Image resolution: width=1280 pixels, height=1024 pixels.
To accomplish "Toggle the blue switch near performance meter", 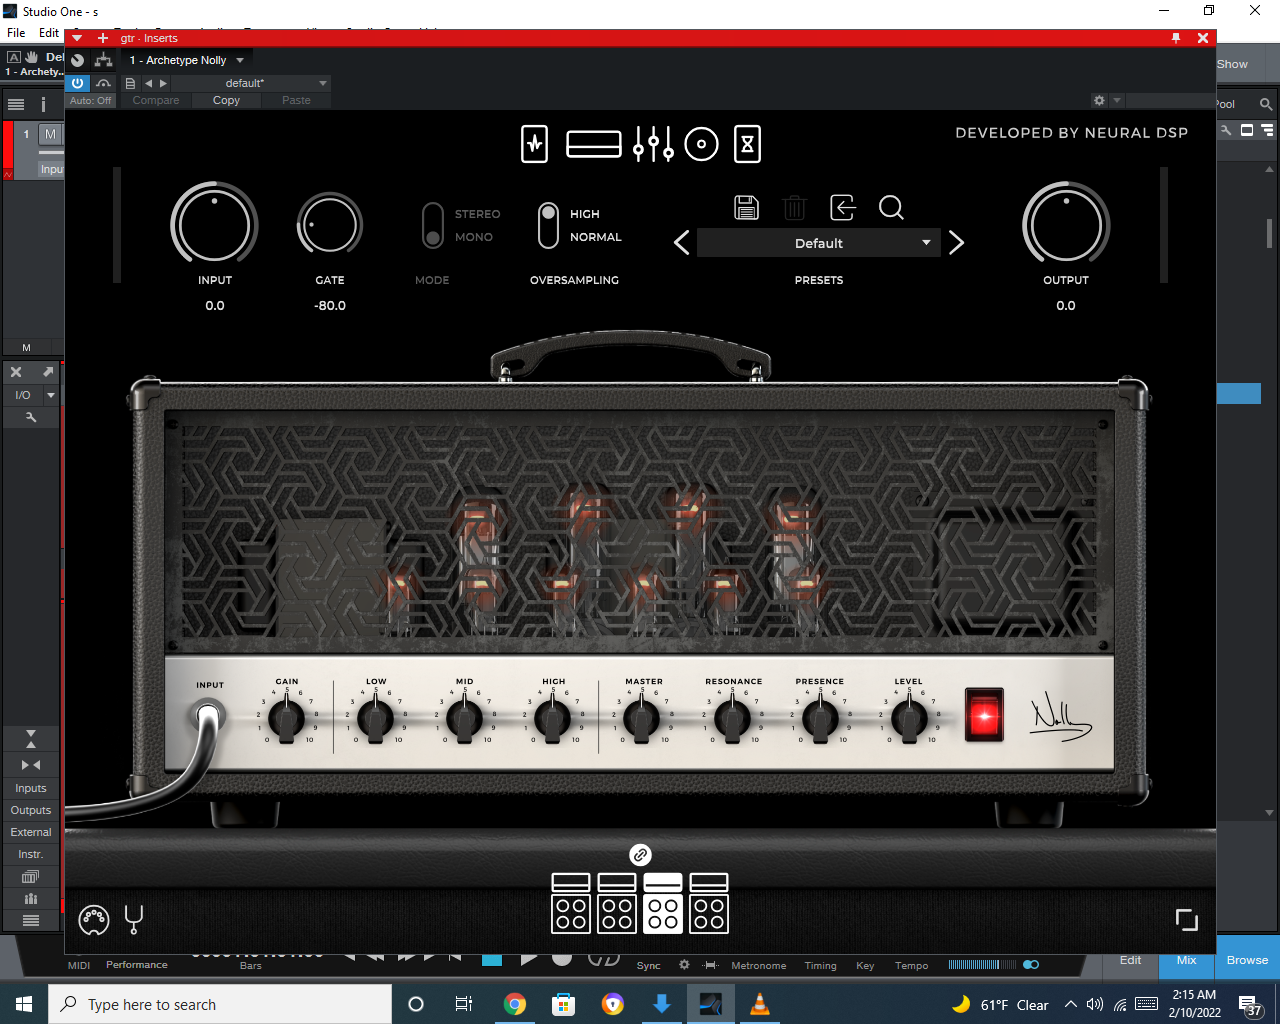I will pos(1031,965).
